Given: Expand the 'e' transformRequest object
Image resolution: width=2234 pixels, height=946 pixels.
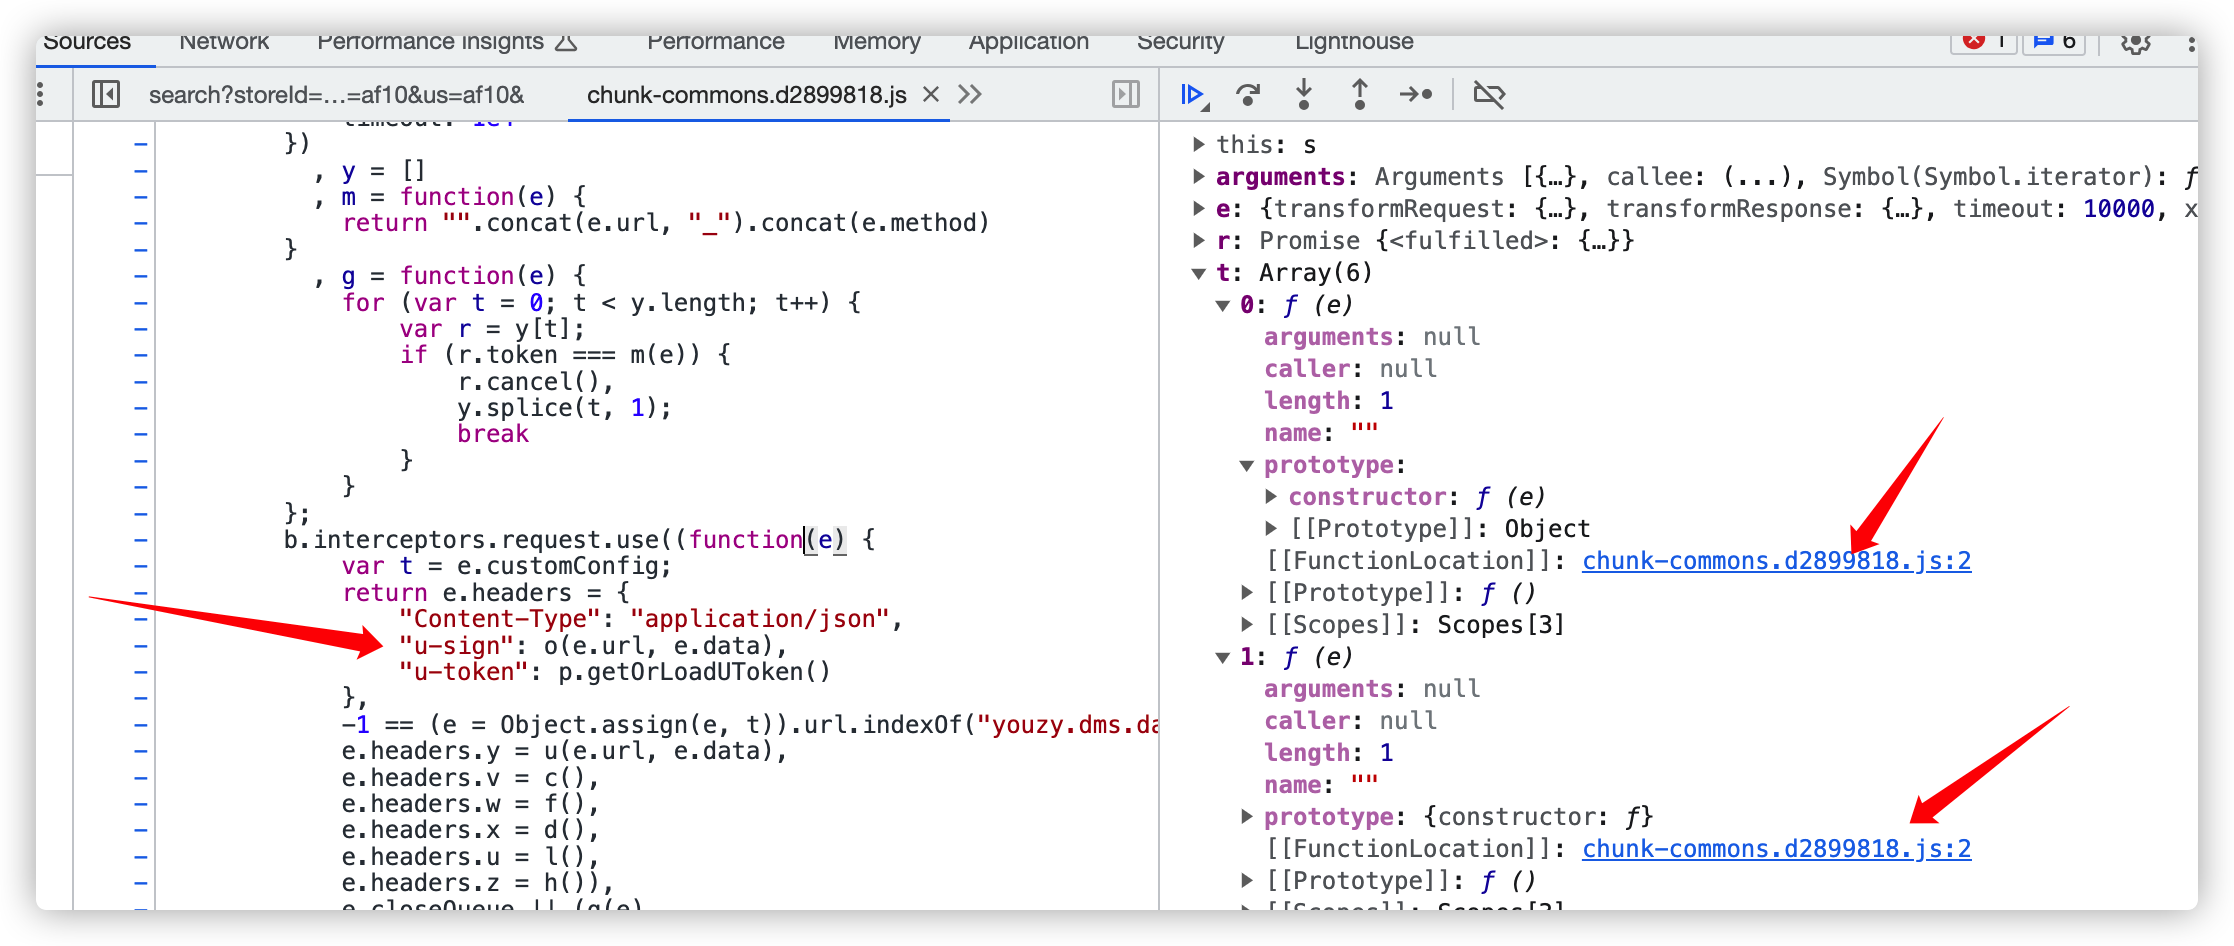Looking at the screenshot, I should (x=1198, y=209).
